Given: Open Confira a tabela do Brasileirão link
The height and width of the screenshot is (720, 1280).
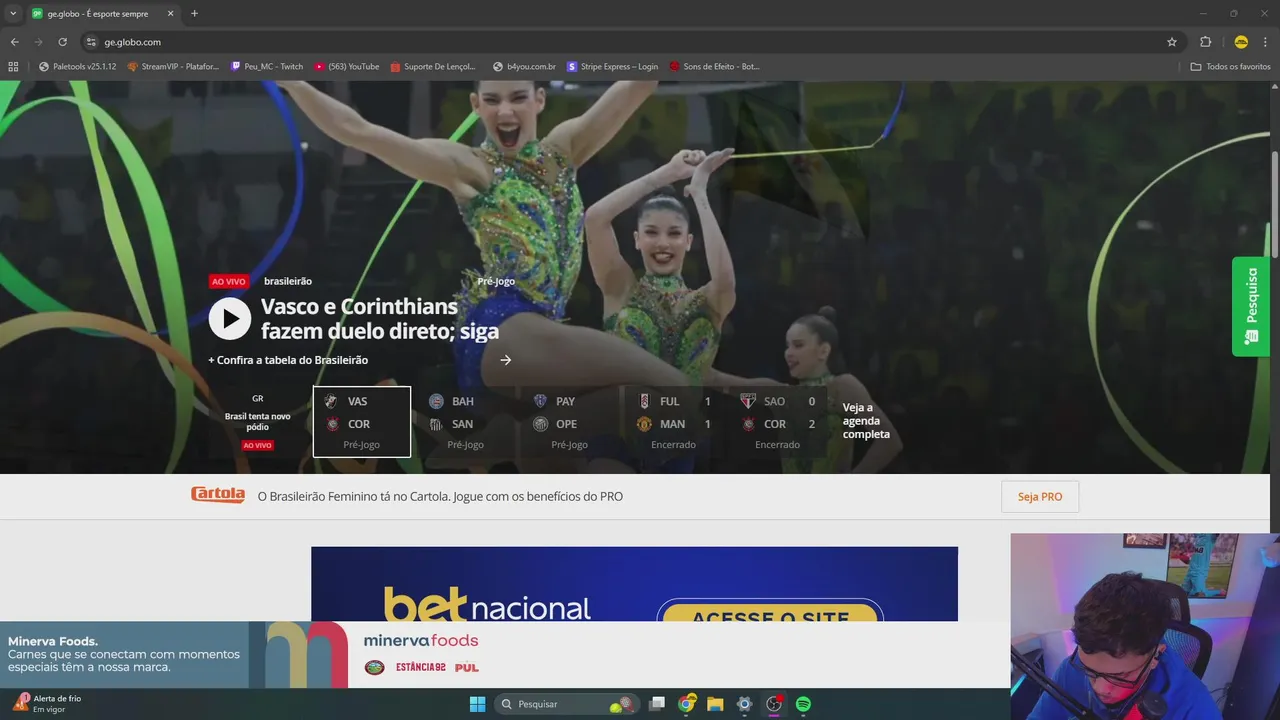Looking at the screenshot, I should click(288, 360).
